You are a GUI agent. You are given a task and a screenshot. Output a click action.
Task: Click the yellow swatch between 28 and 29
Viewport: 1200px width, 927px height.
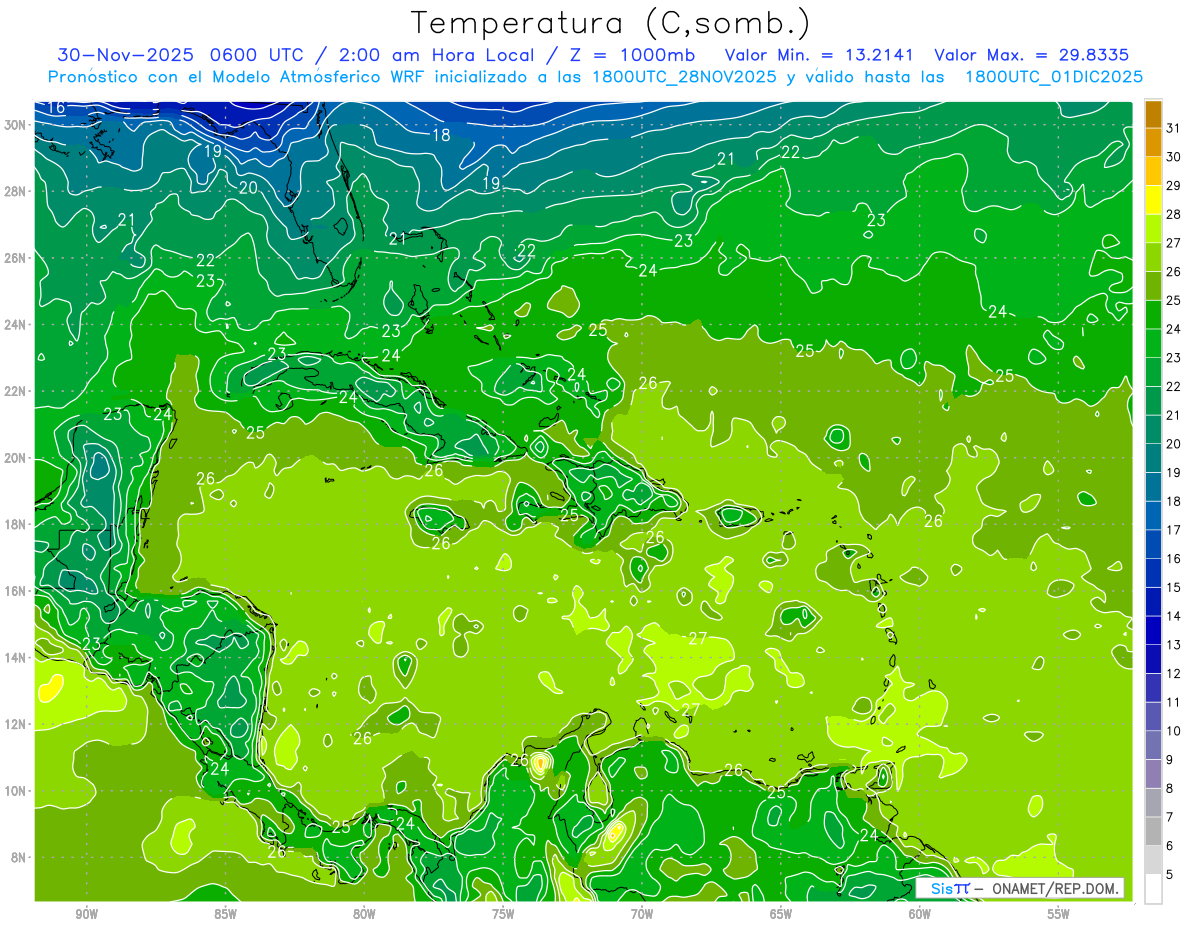click(x=1153, y=200)
